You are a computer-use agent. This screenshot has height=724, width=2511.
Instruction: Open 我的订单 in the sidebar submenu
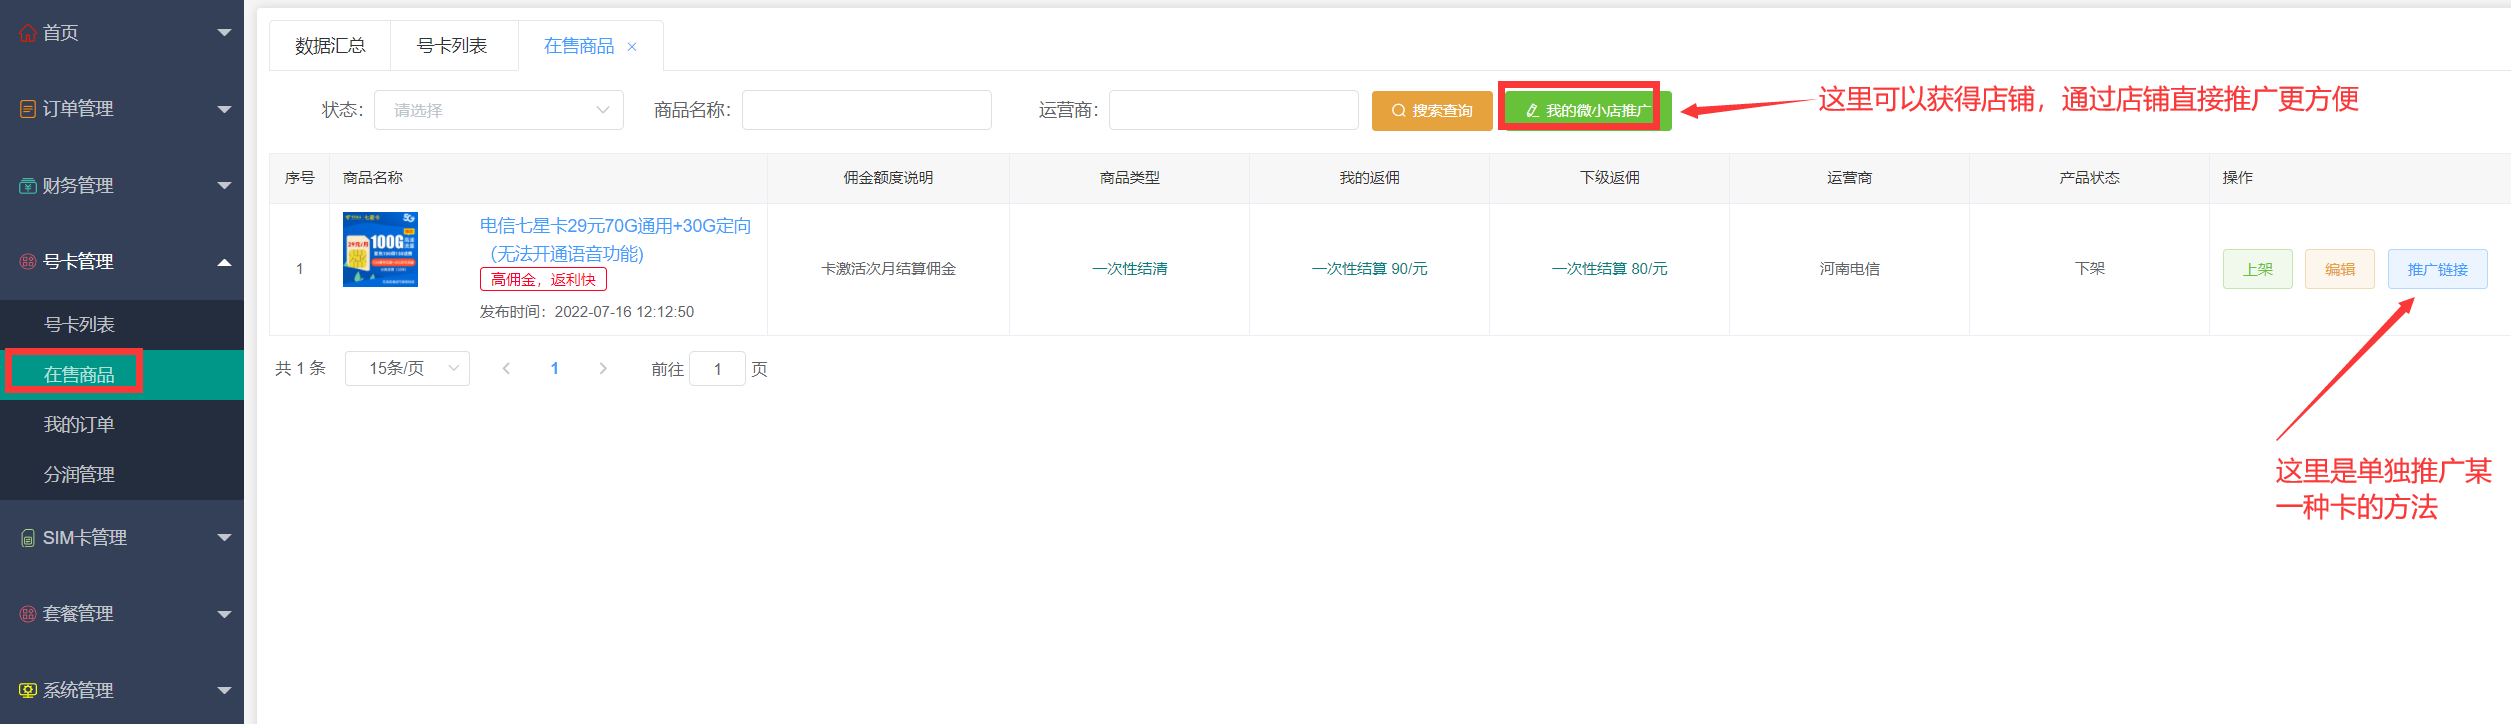79,425
